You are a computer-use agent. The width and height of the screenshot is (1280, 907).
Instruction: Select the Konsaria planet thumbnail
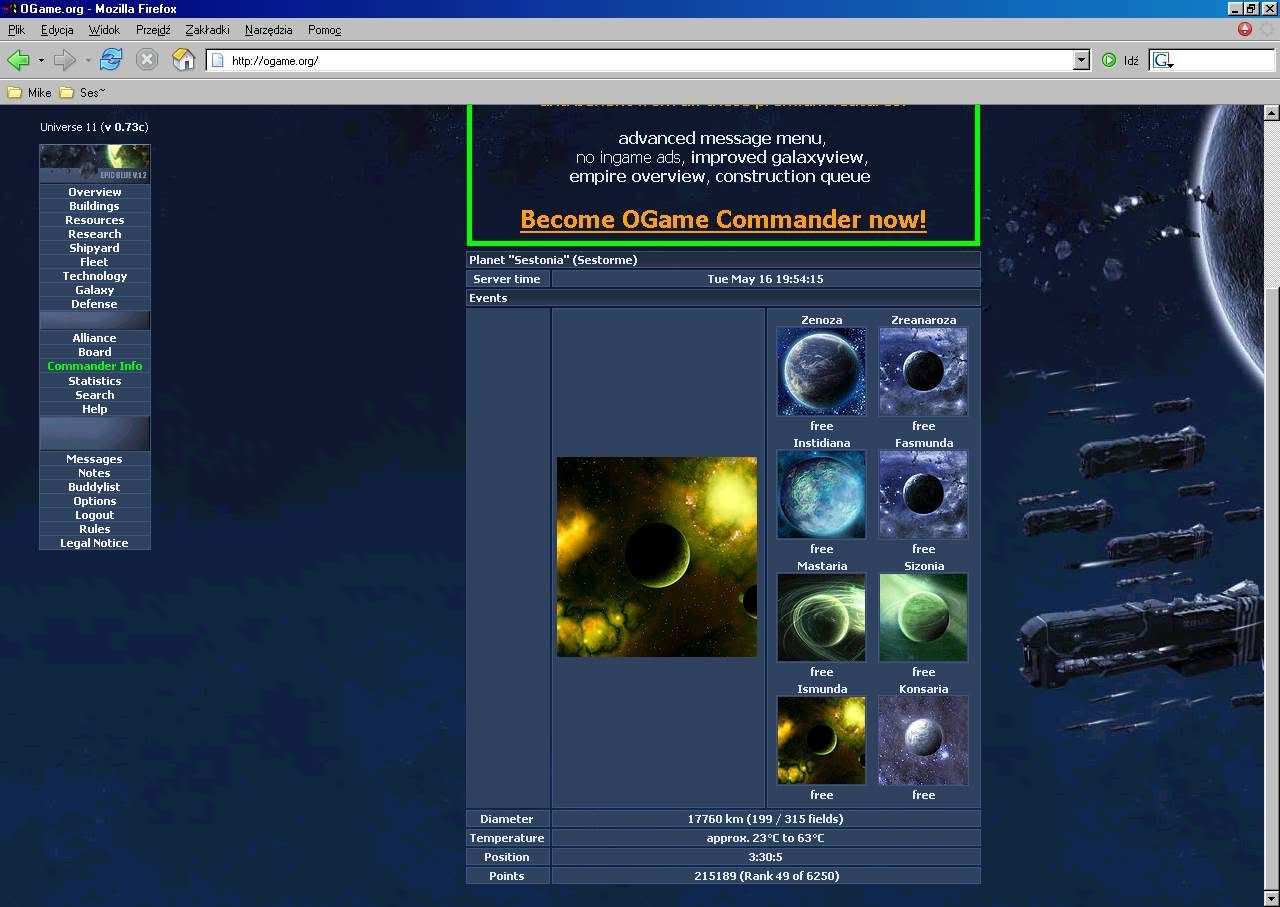pyautogui.click(x=924, y=740)
